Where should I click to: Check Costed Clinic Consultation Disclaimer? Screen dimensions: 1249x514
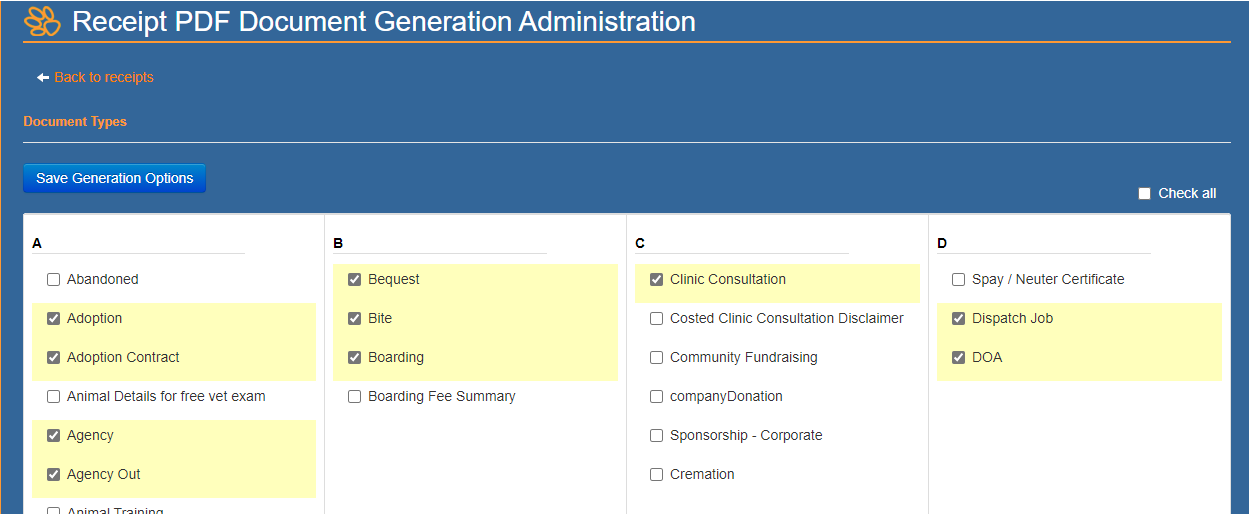point(657,319)
